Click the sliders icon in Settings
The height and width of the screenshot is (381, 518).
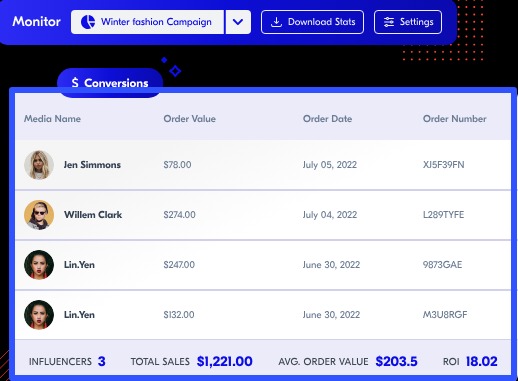click(x=389, y=22)
